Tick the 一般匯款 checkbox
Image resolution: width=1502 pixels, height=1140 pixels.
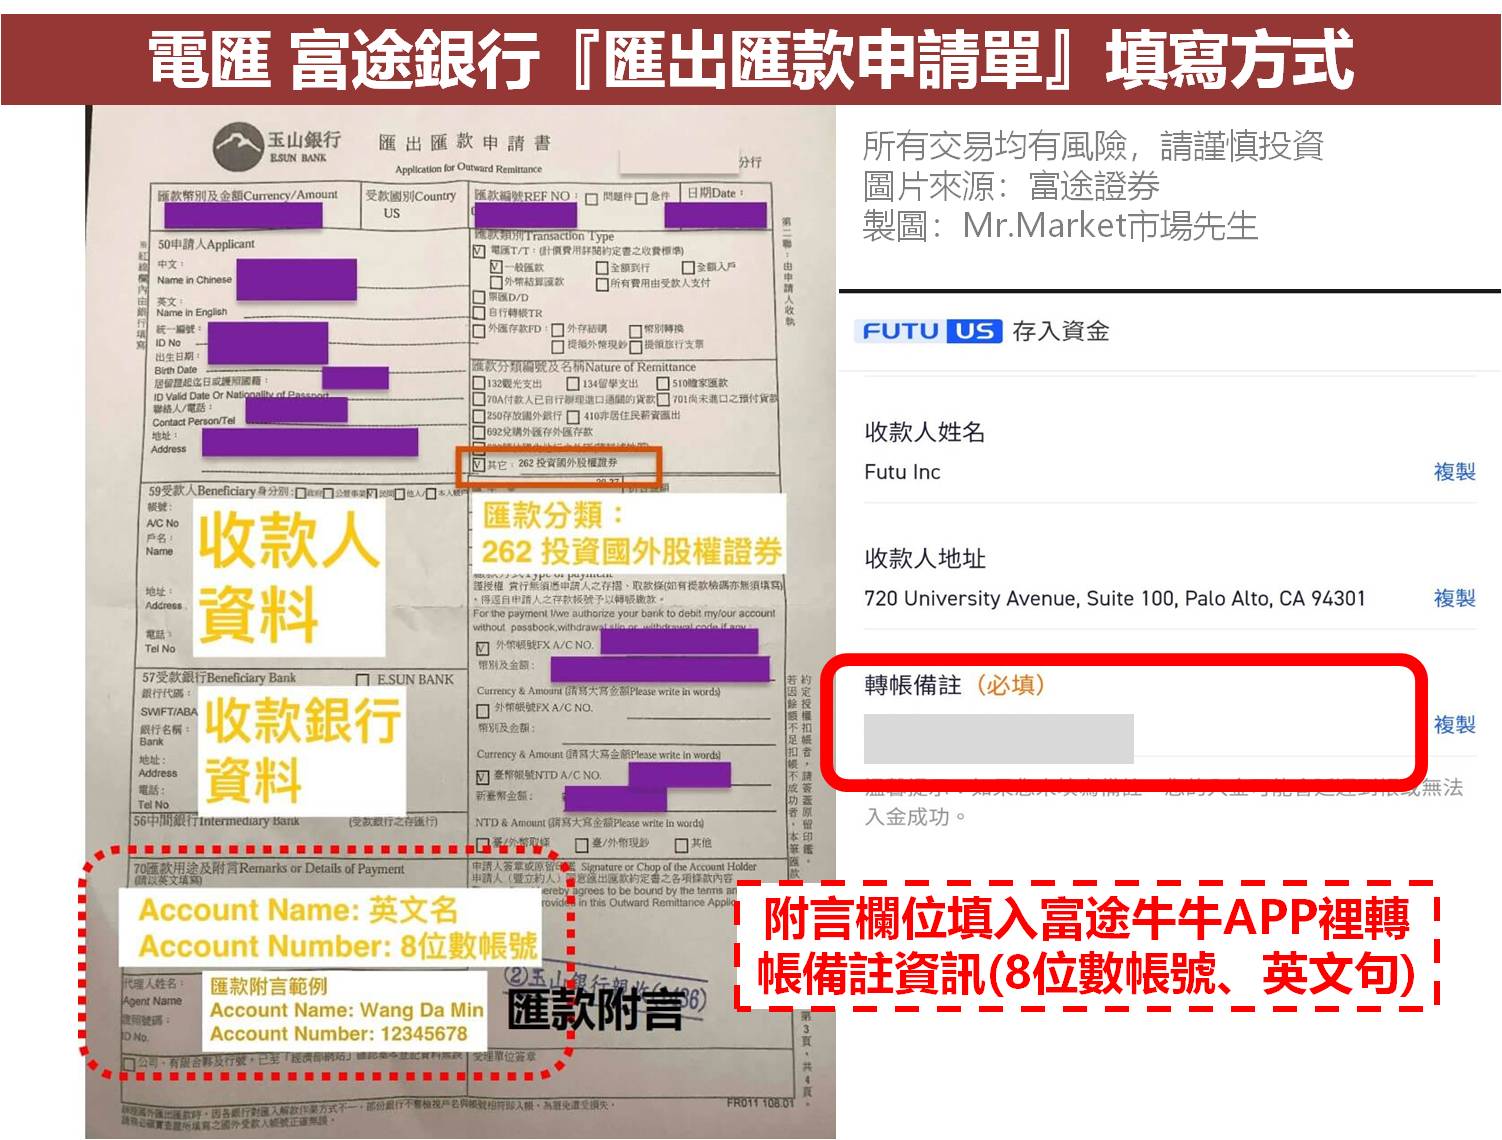point(496,267)
